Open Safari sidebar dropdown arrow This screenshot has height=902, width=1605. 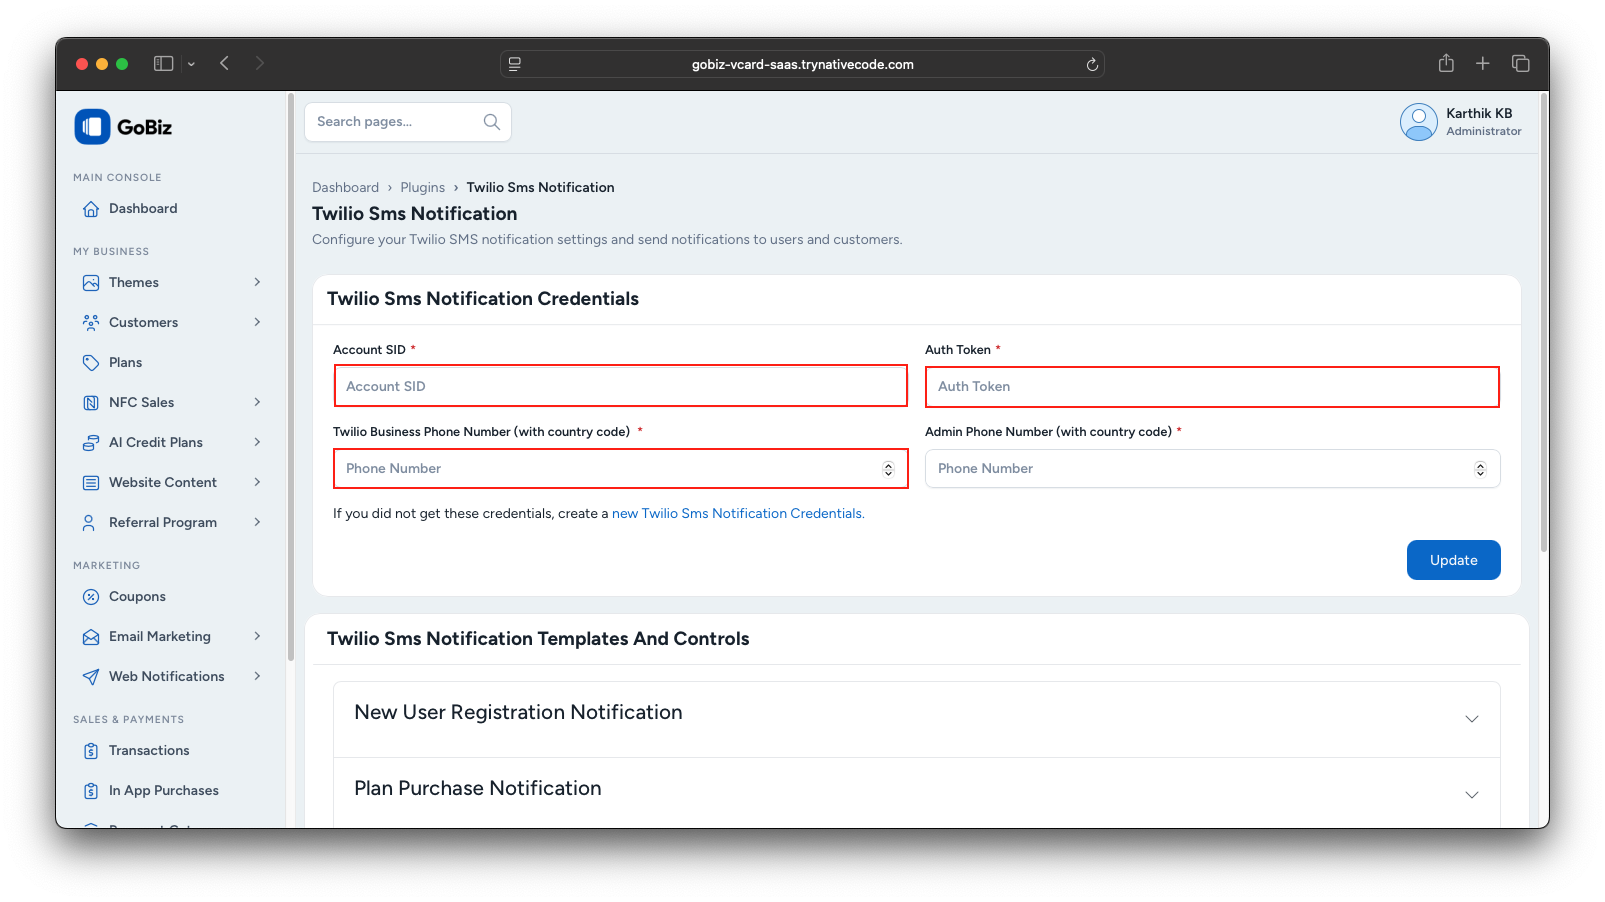pyautogui.click(x=191, y=64)
